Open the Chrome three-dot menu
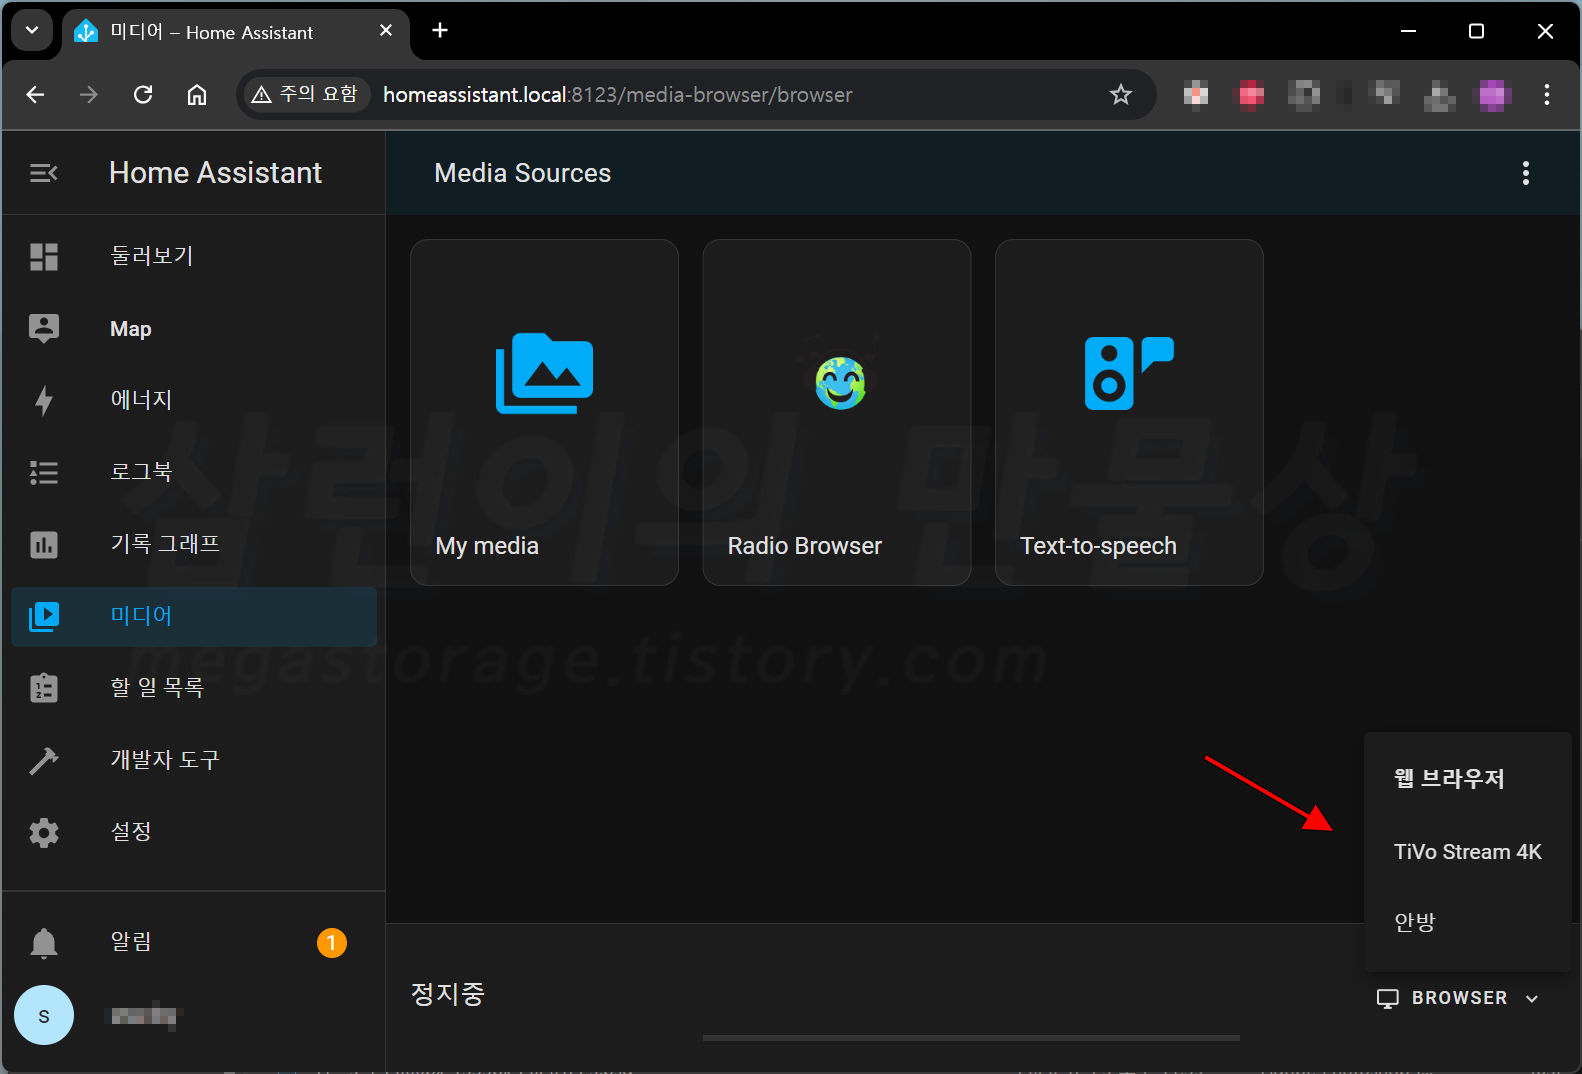The image size is (1582, 1074). pyautogui.click(x=1547, y=95)
